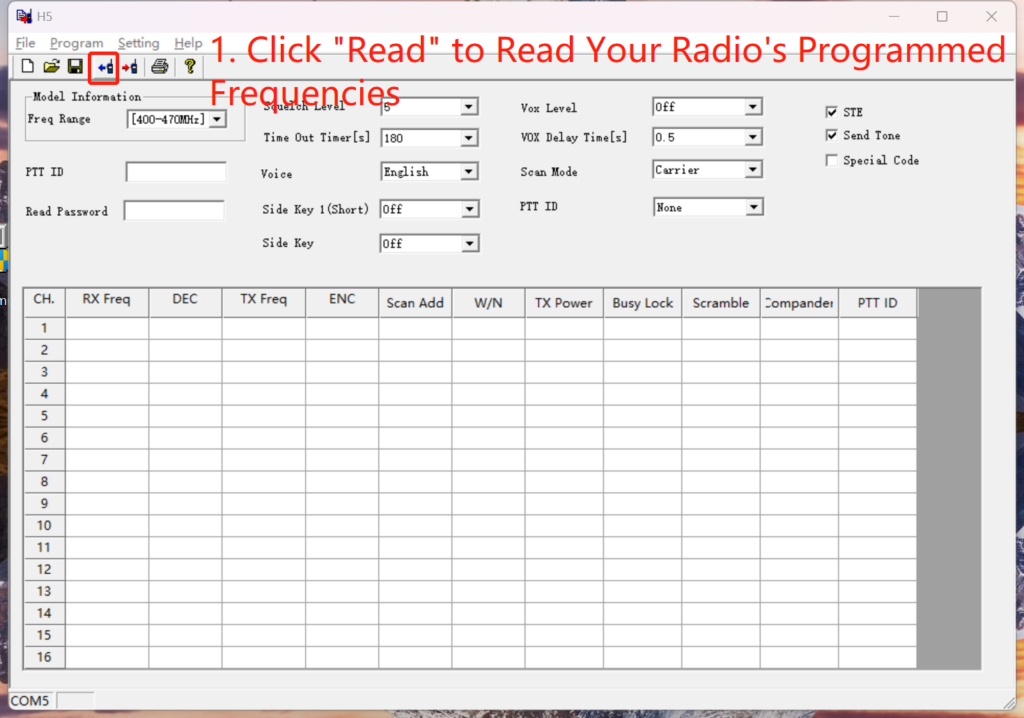The width and height of the screenshot is (1024, 718).
Task: Click the DEC column header
Action: (185, 301)
